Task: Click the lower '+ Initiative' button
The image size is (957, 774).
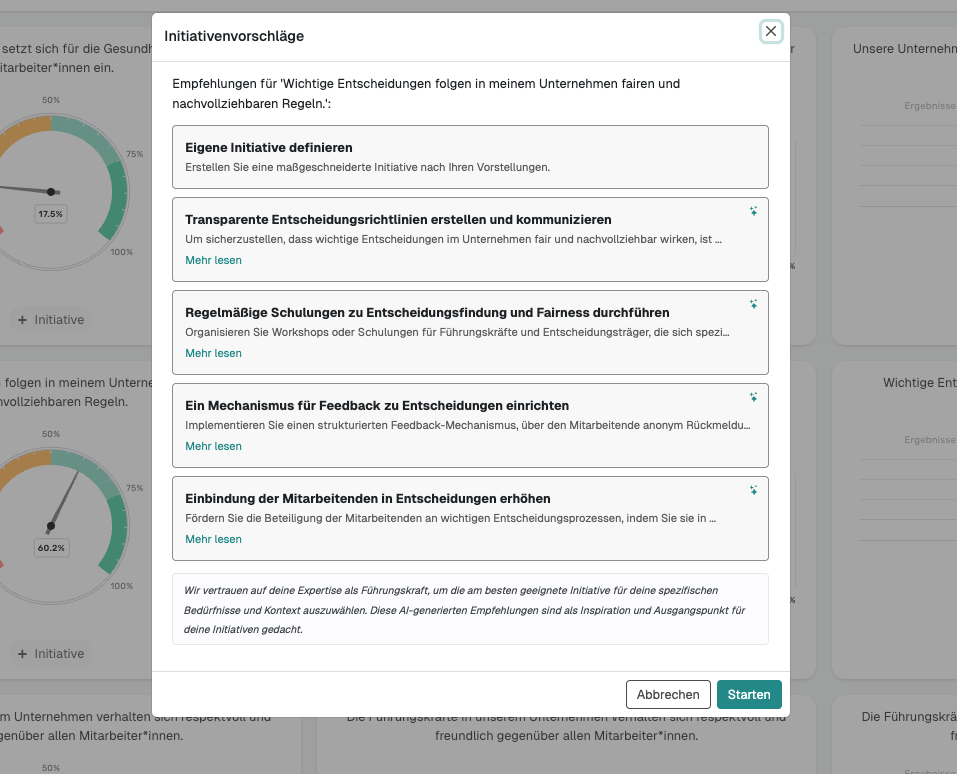Action: coord(50,654)
